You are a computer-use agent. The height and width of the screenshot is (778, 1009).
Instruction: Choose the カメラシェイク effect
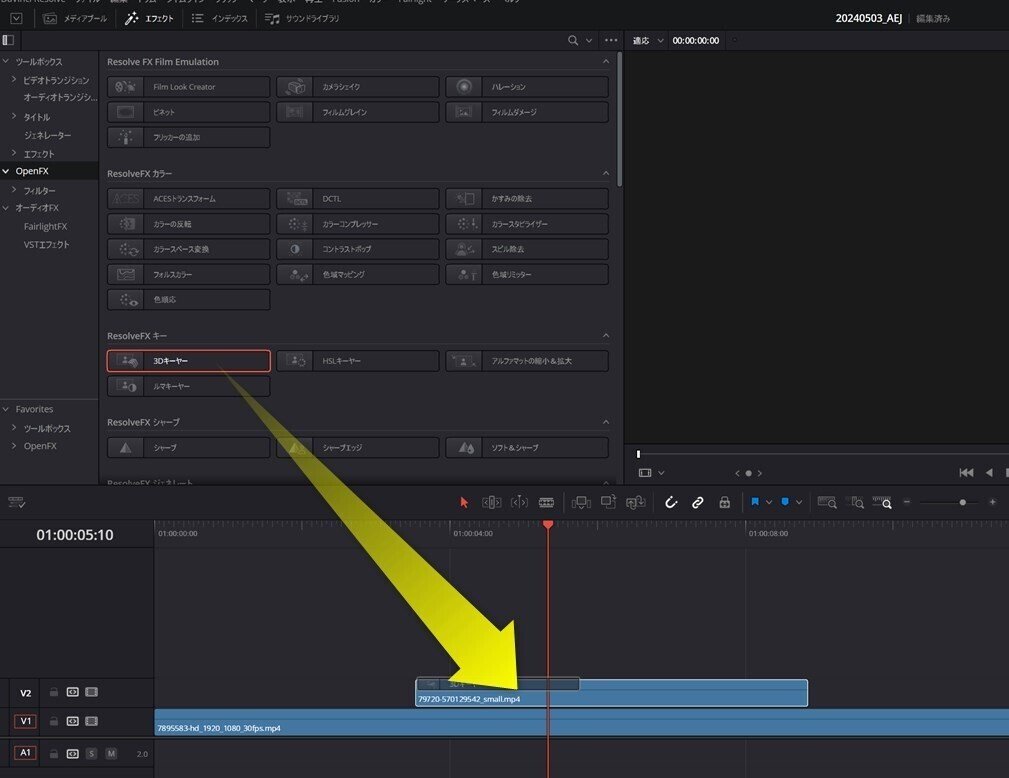358,87
